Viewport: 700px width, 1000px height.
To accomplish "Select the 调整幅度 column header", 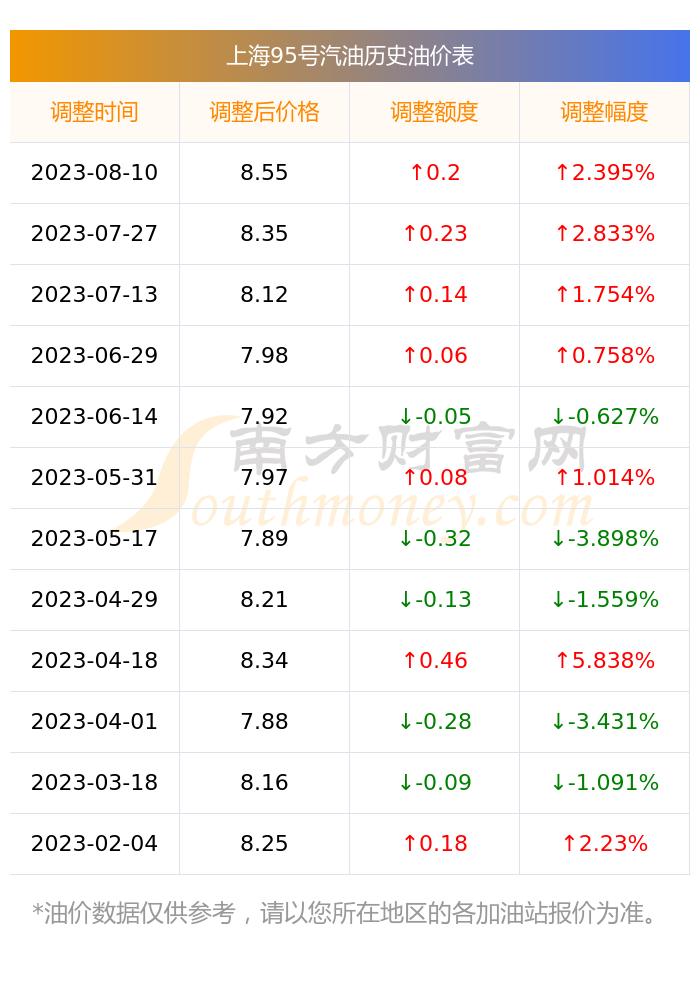I will point(604,112).
